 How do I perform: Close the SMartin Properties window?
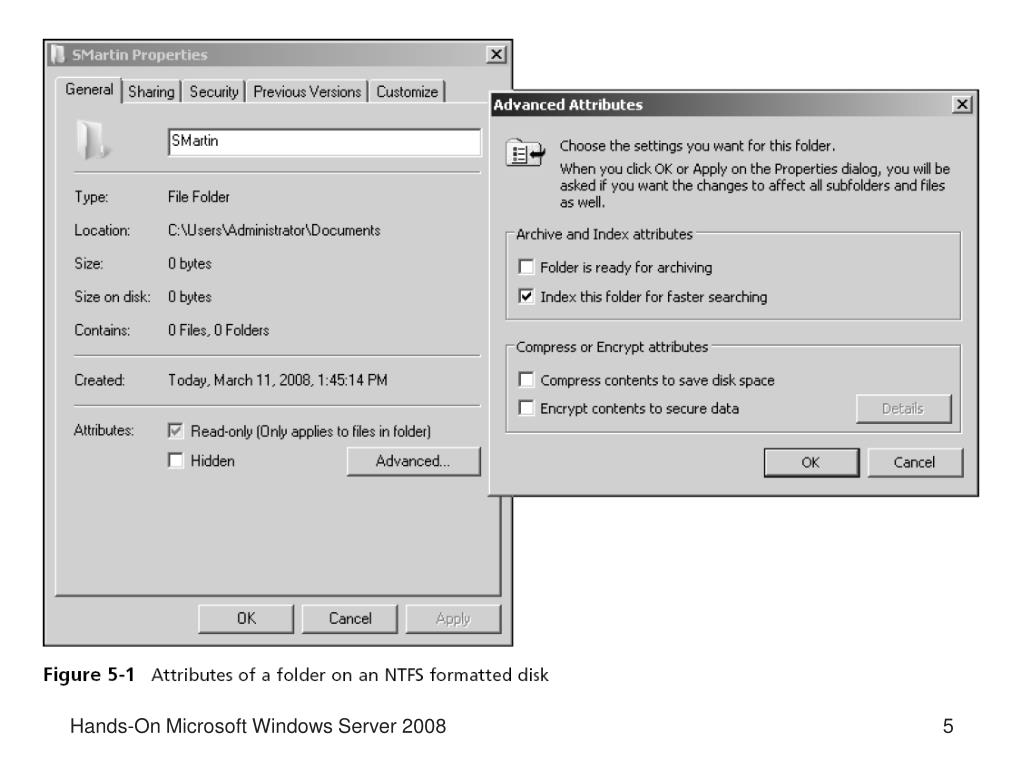pyautogui.click(x=496, y=54)
